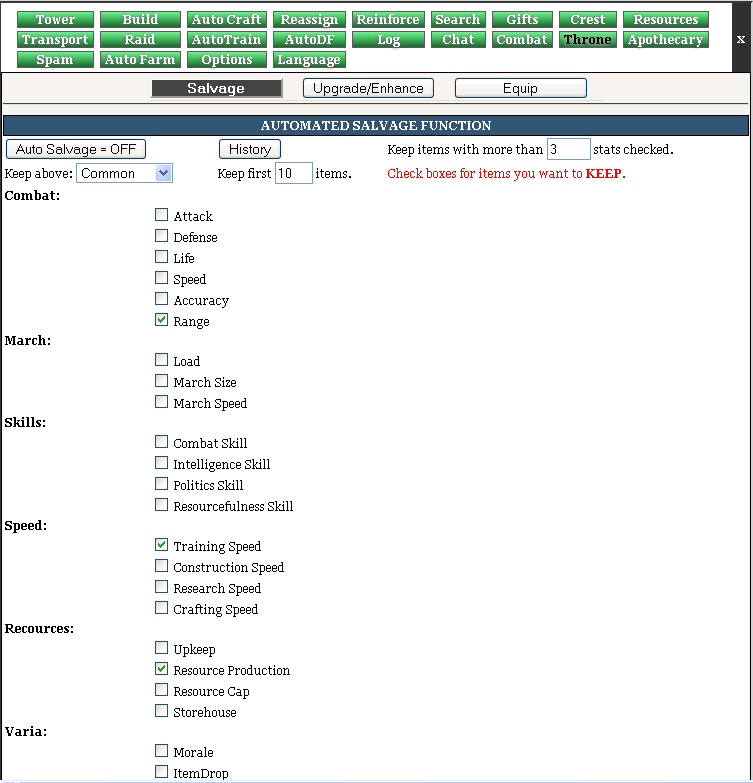Image resolution: width=753 pixels, height=783 pixels.
Task: Open the Apothecary tab
Action: (666, 39)
